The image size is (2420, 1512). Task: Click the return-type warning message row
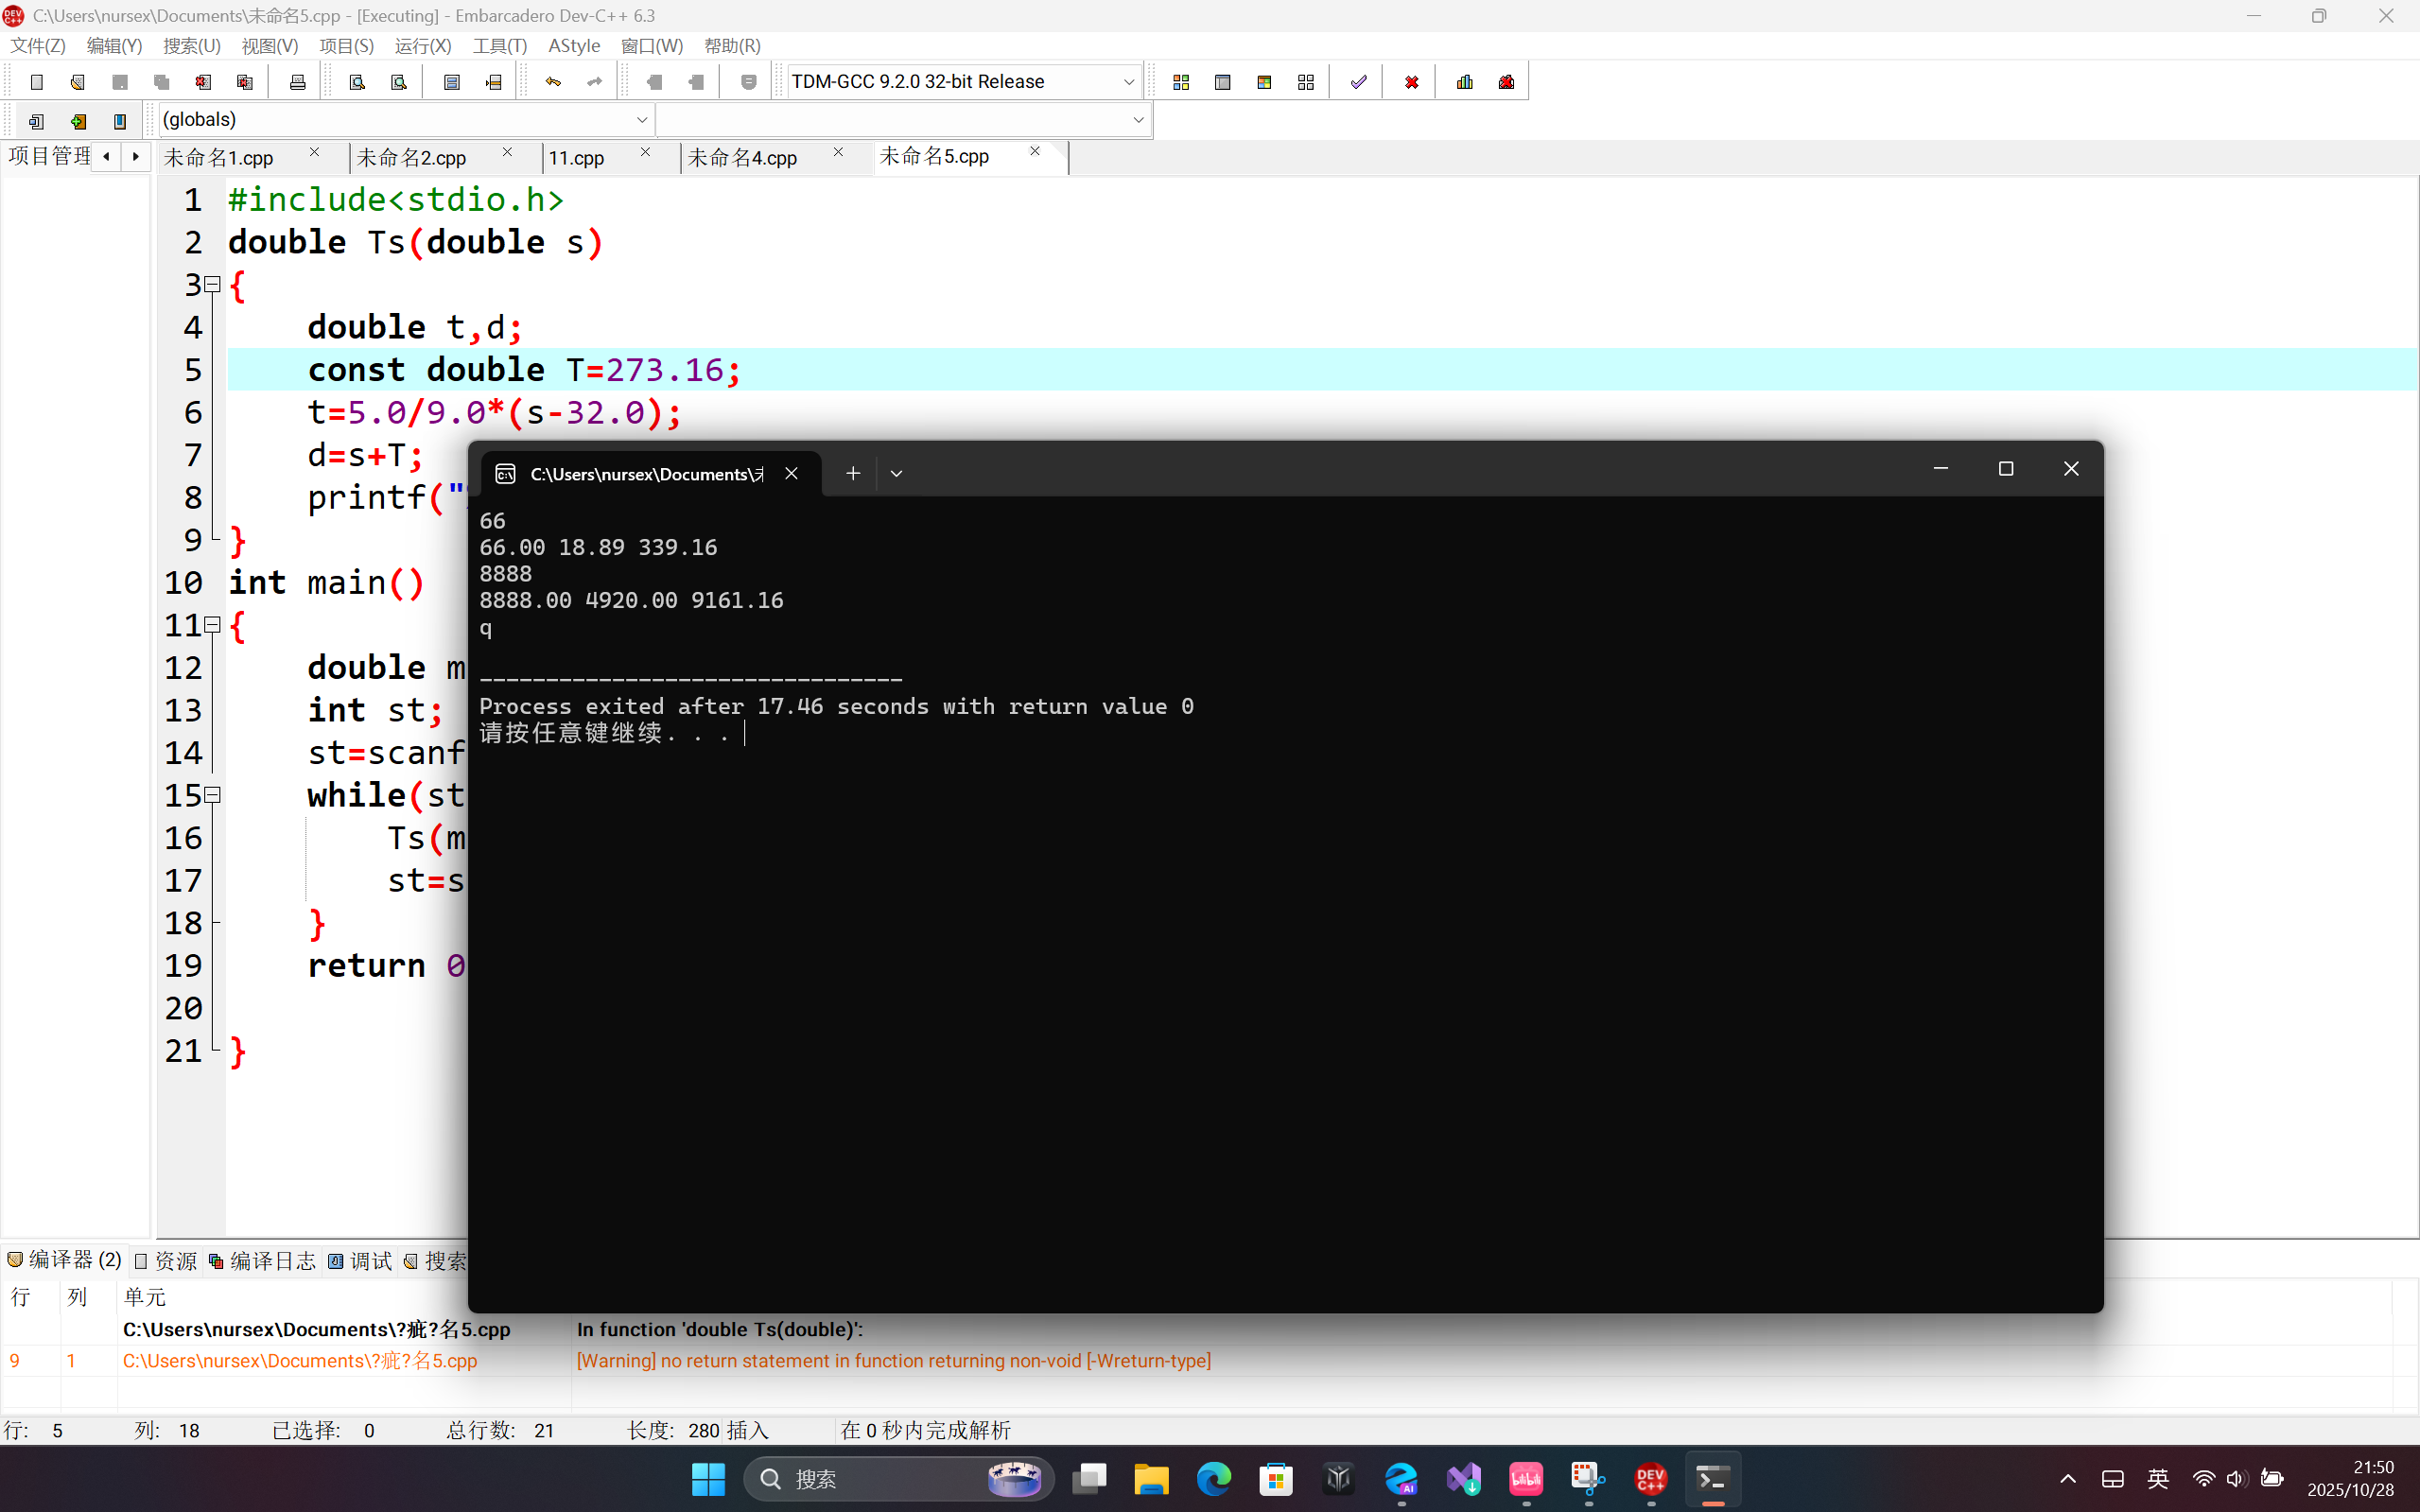pos(892,1361)
